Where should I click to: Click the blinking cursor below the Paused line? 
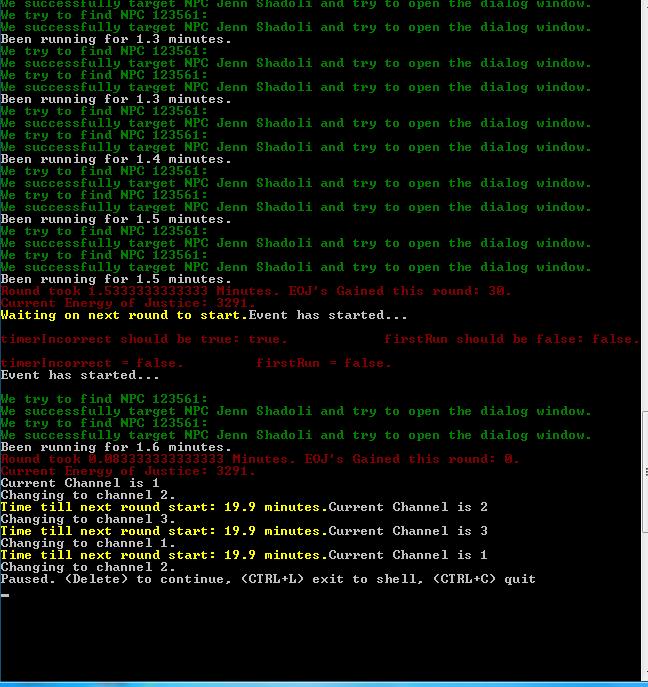5,594
